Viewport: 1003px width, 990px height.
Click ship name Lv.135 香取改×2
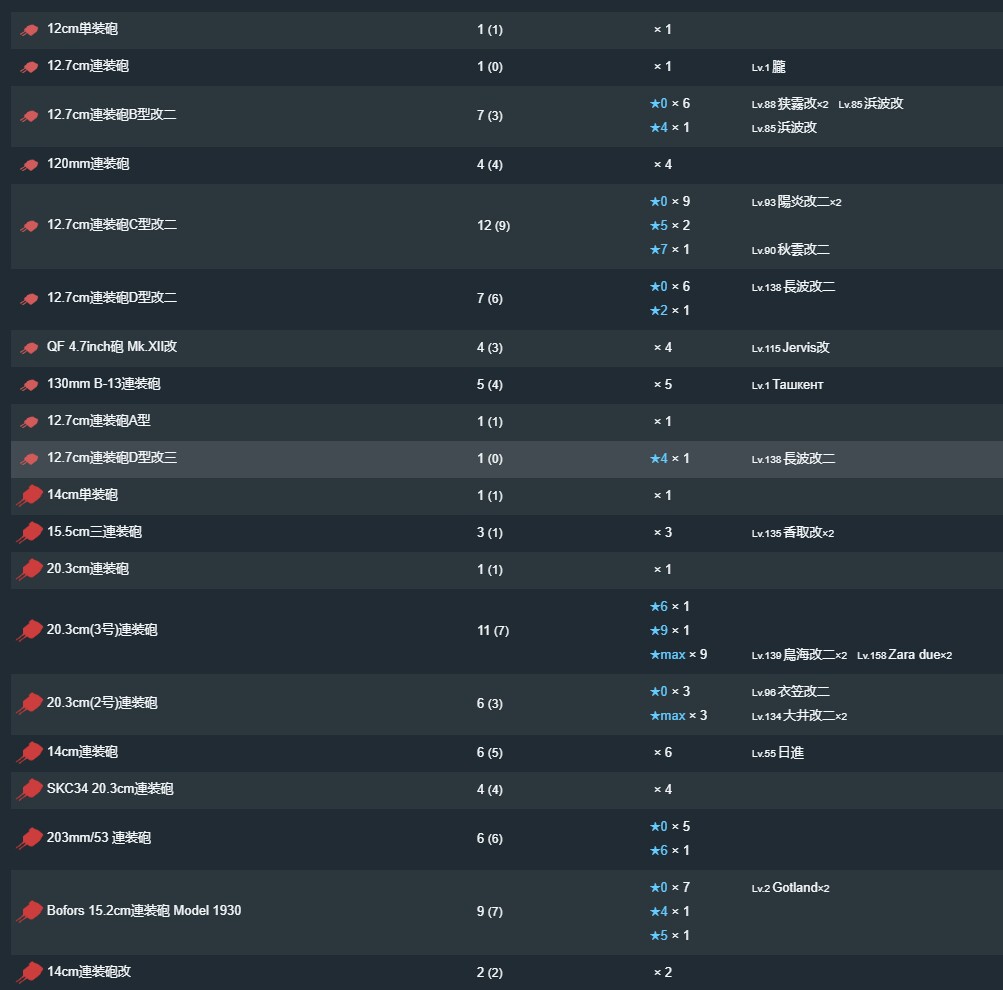793,532
